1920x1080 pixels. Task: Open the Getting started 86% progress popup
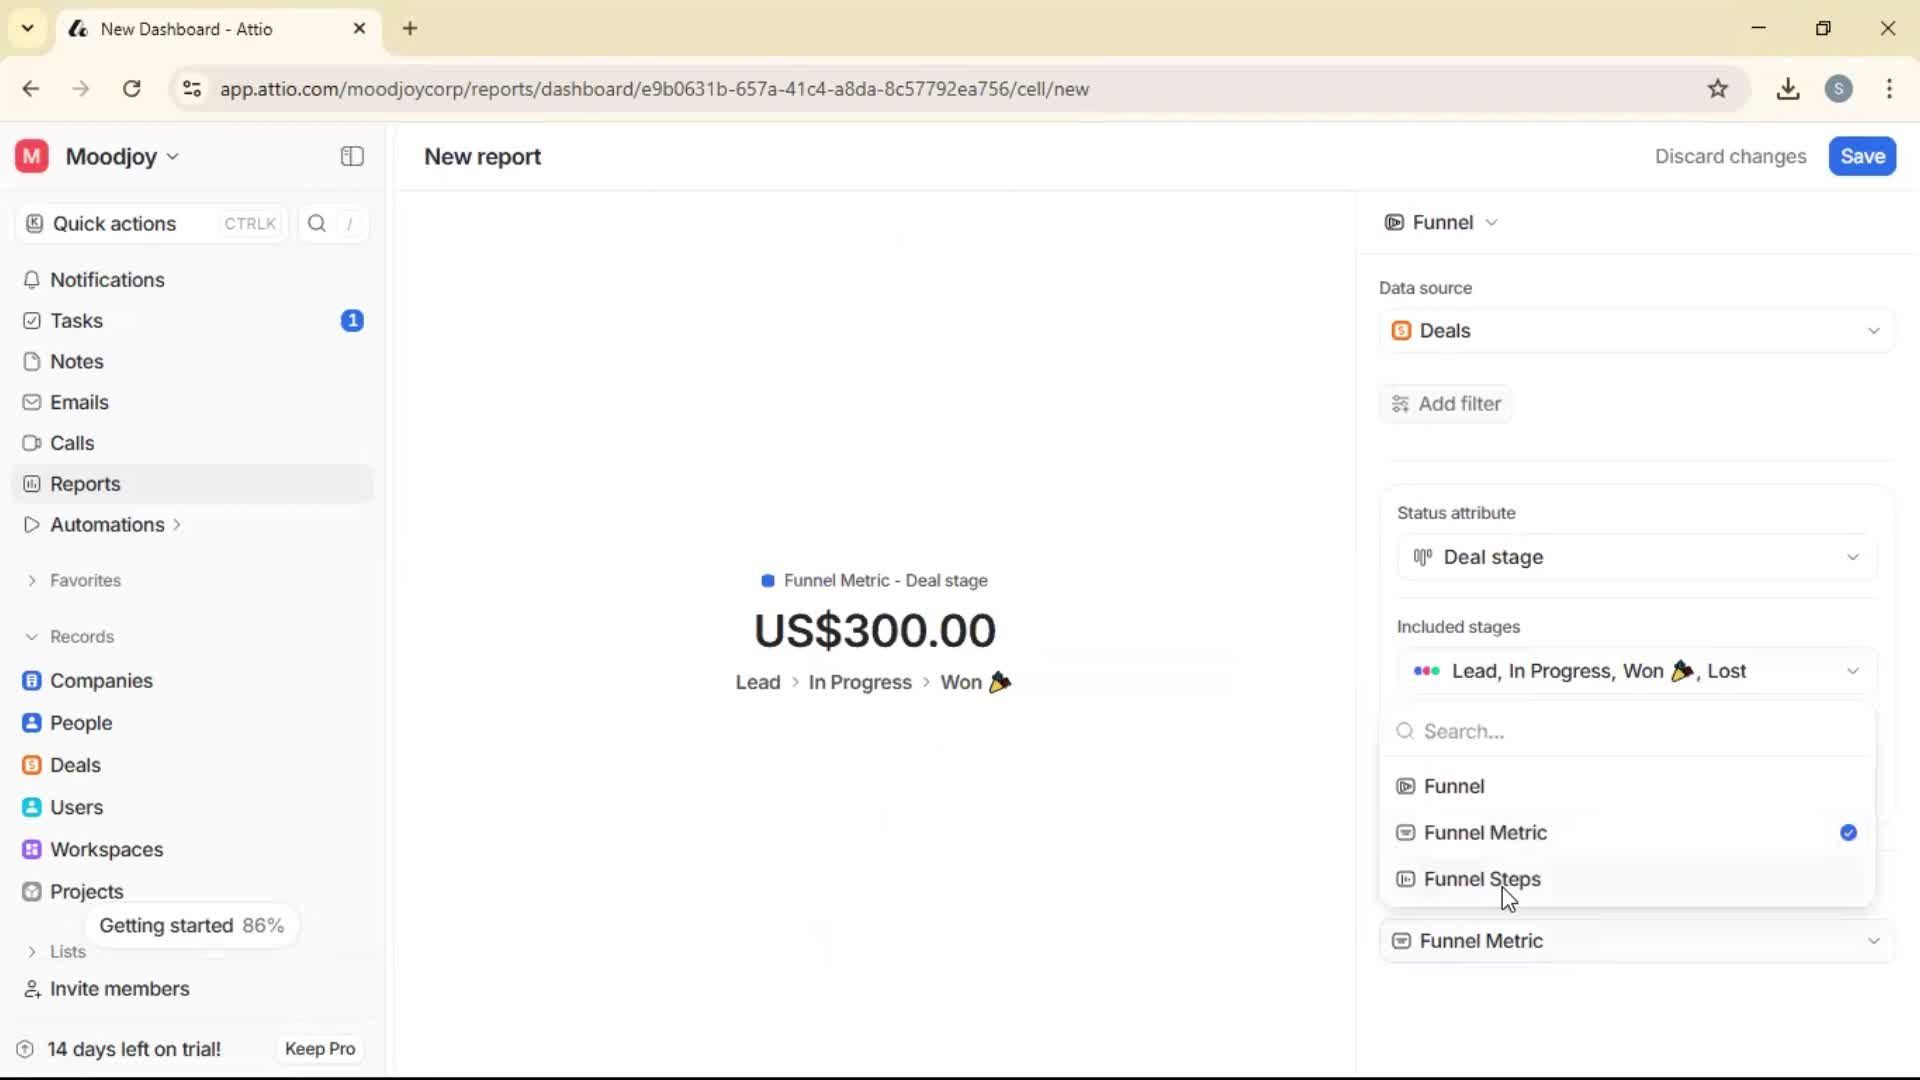[x=192, y=925]
